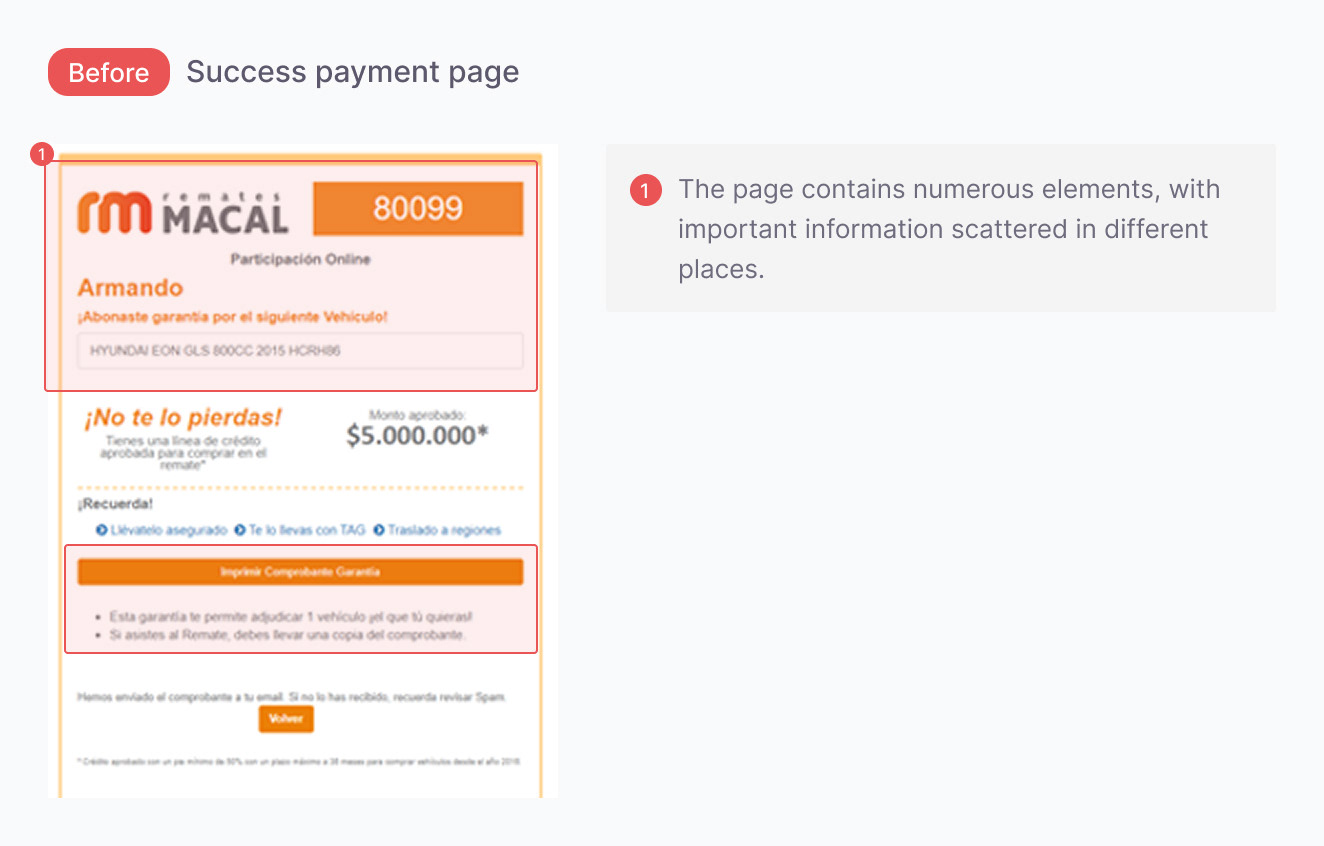Click the red Before label badge
This screenshot has width=1324, height=846.
[x=109, y=72]
